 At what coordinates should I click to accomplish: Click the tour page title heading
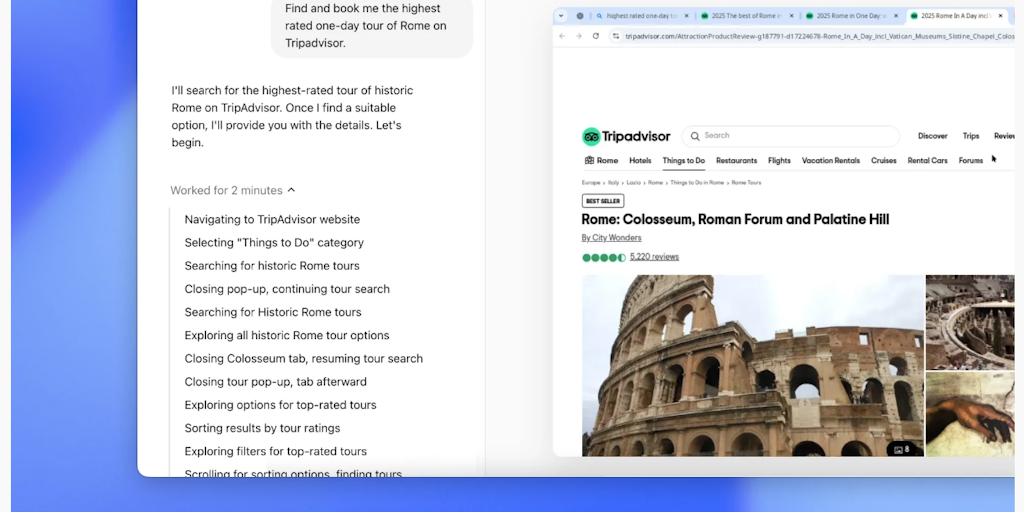pyautogui.click(x=735, y=219)
